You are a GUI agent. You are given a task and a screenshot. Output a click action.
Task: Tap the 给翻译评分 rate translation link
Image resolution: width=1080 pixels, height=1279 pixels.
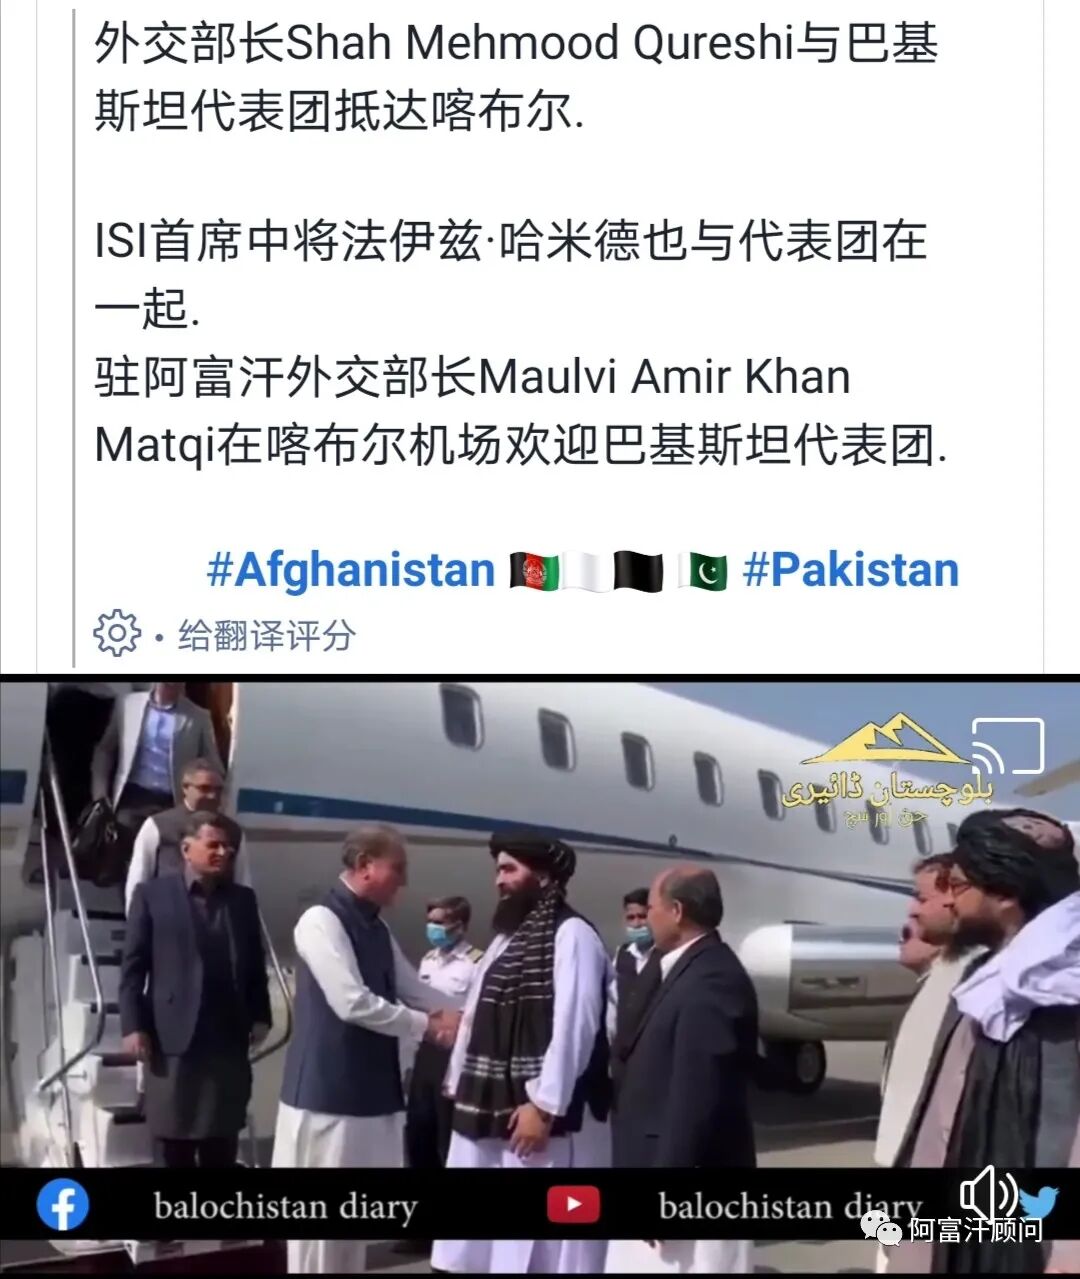coord(267,635)
